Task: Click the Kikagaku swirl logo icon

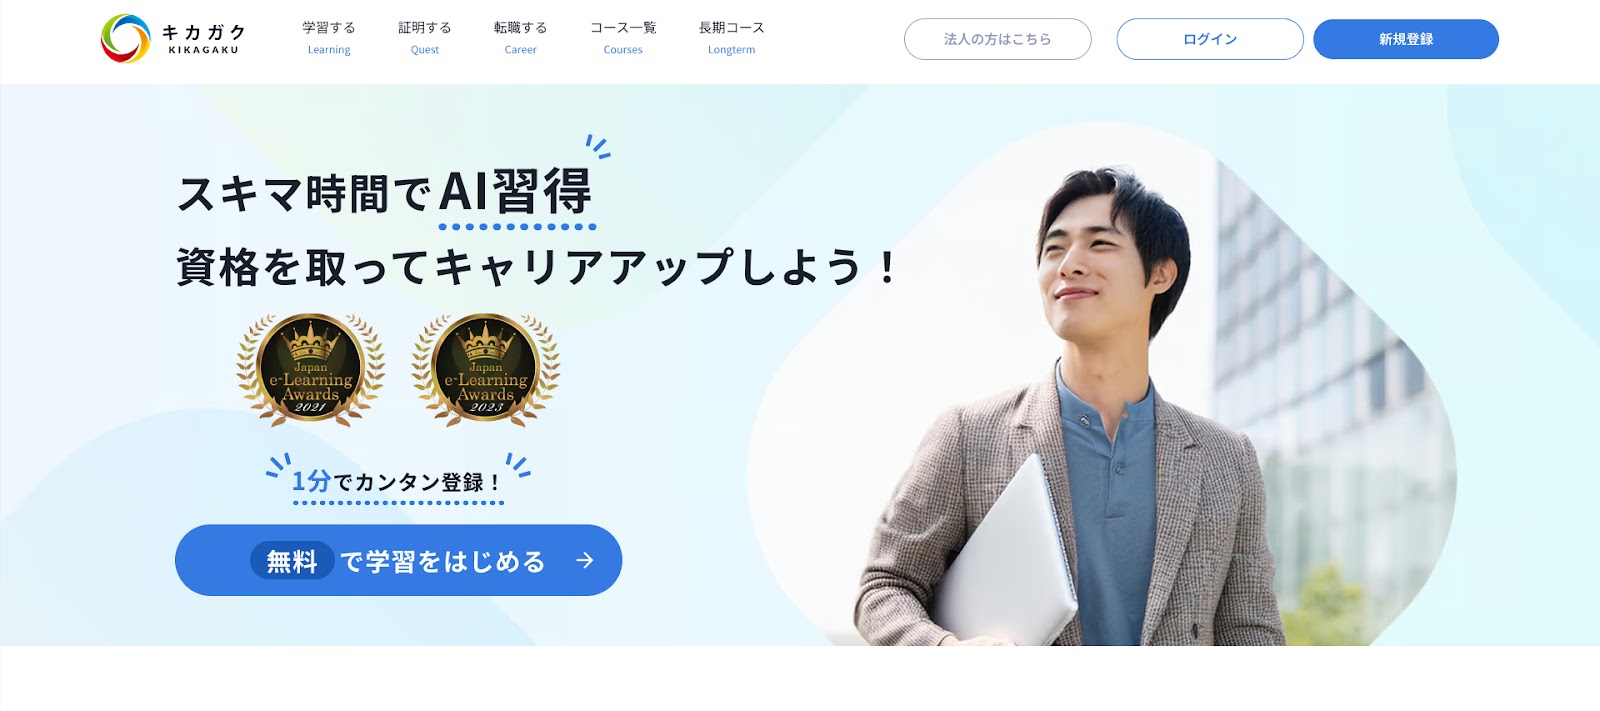Action: (x=126, y=39)
